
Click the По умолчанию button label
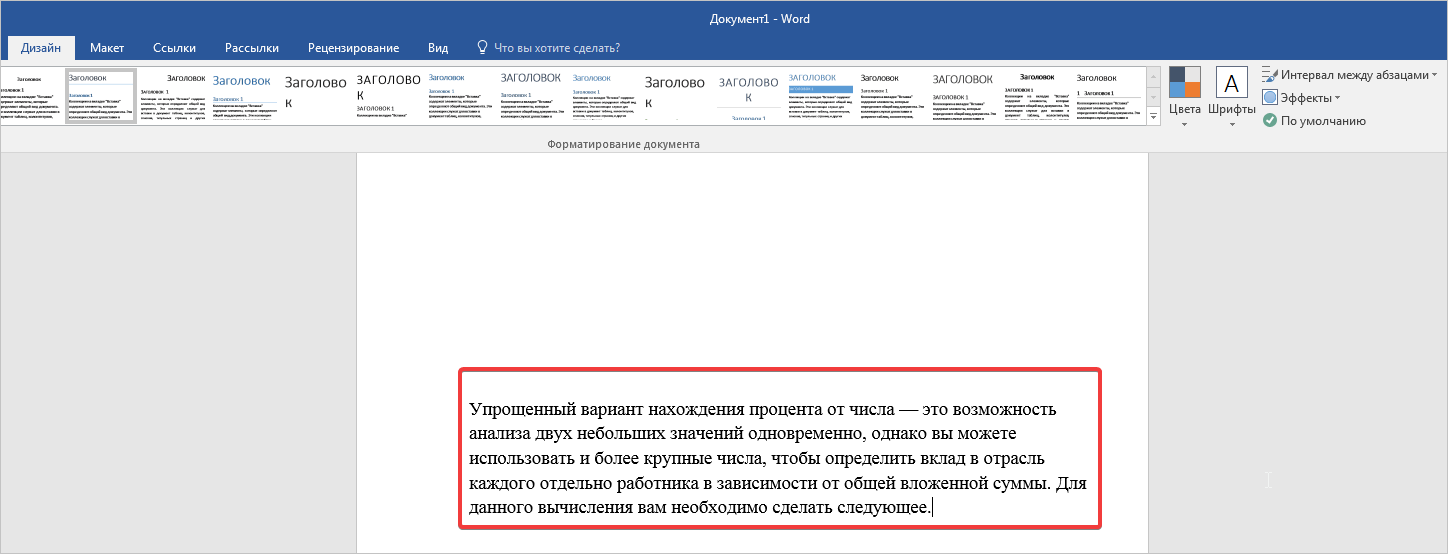click(x=1323, y=121)
